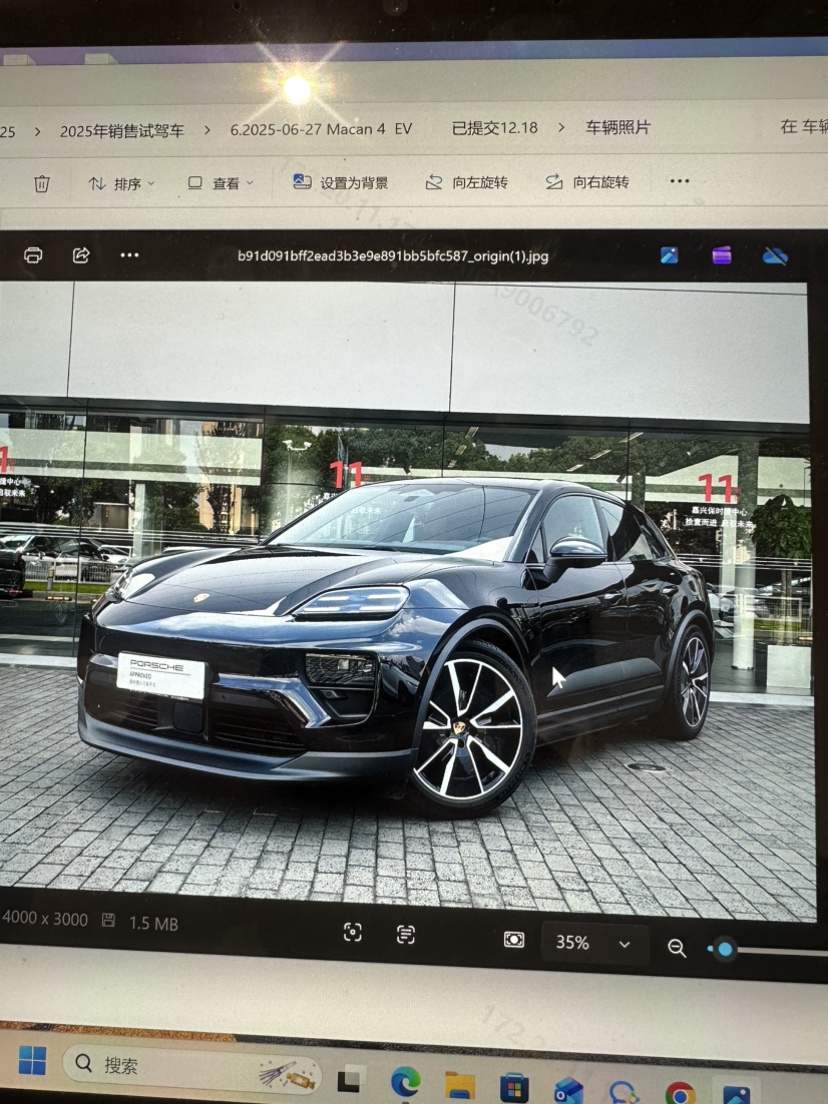Open Microsoft Edge from the taskbar
Viewport: 828px width, 1104px height.
(x=405, y=1082)
